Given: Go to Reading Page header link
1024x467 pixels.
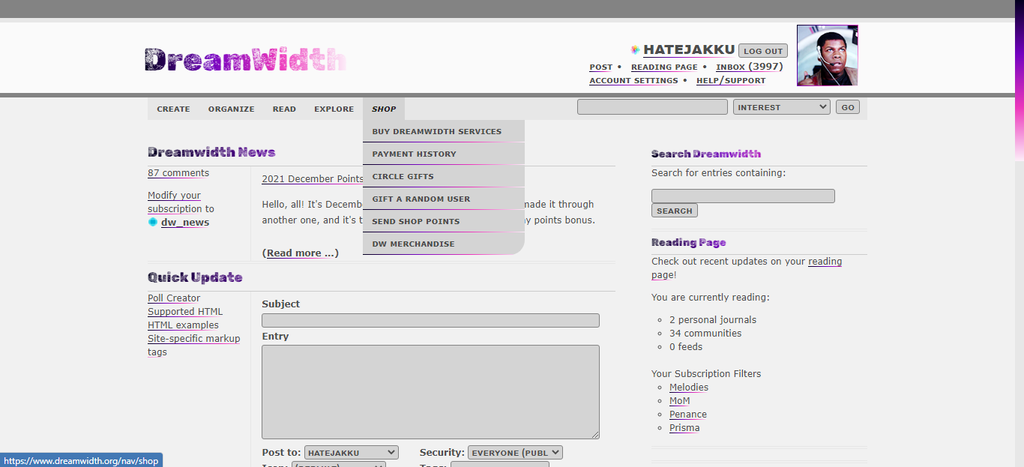Looking at the screenshot, I should click(664, 67).
